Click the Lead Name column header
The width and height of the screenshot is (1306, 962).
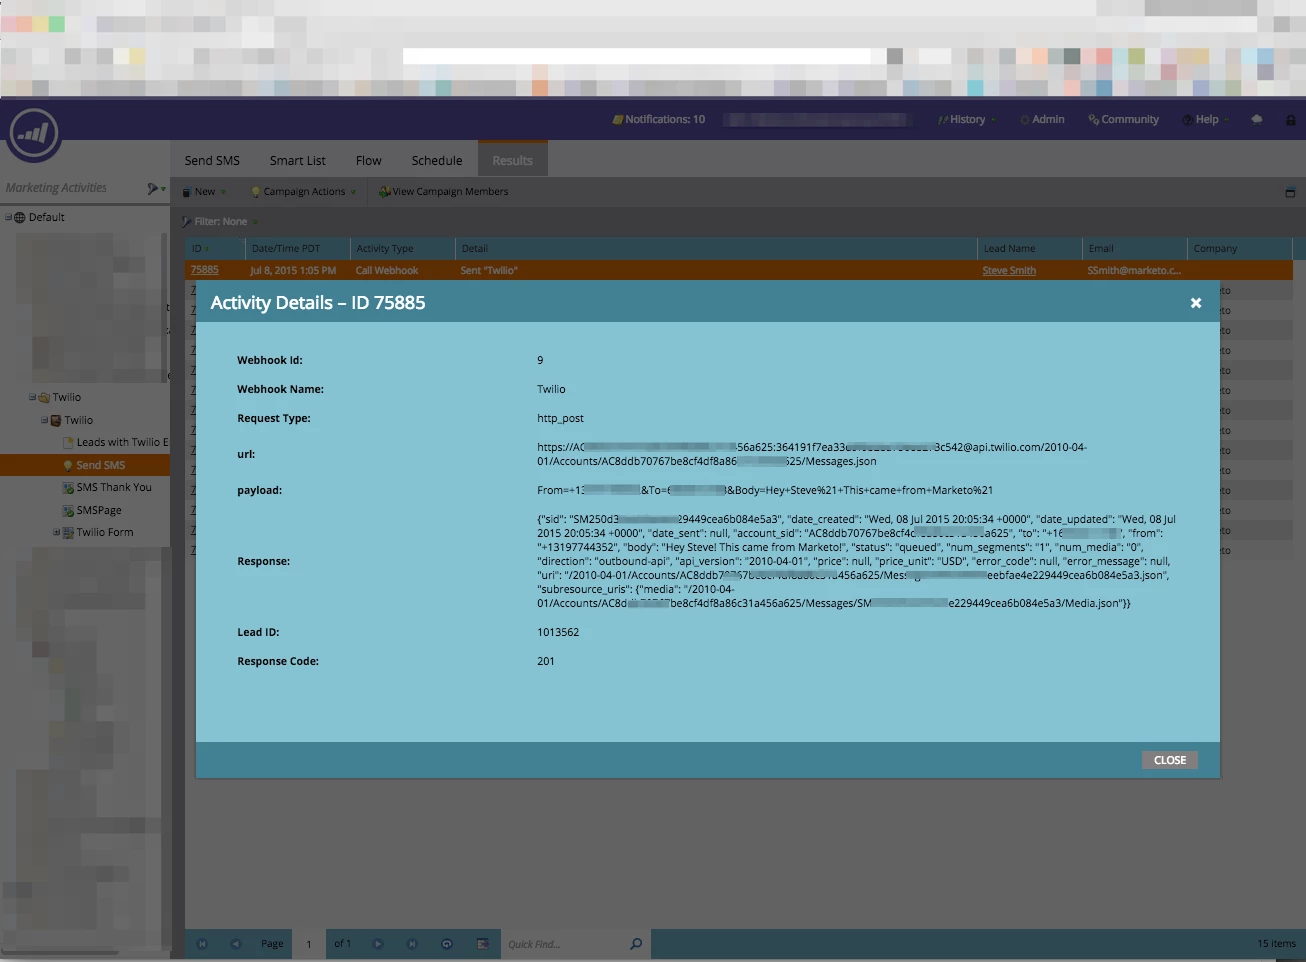(x=1029, y=248)
